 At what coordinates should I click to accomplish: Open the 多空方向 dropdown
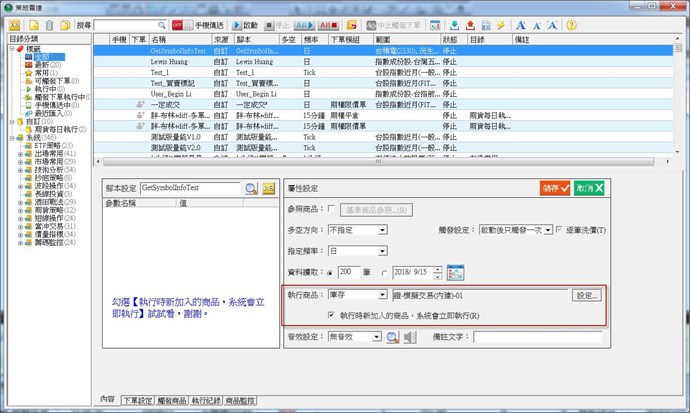click(380, 229)
